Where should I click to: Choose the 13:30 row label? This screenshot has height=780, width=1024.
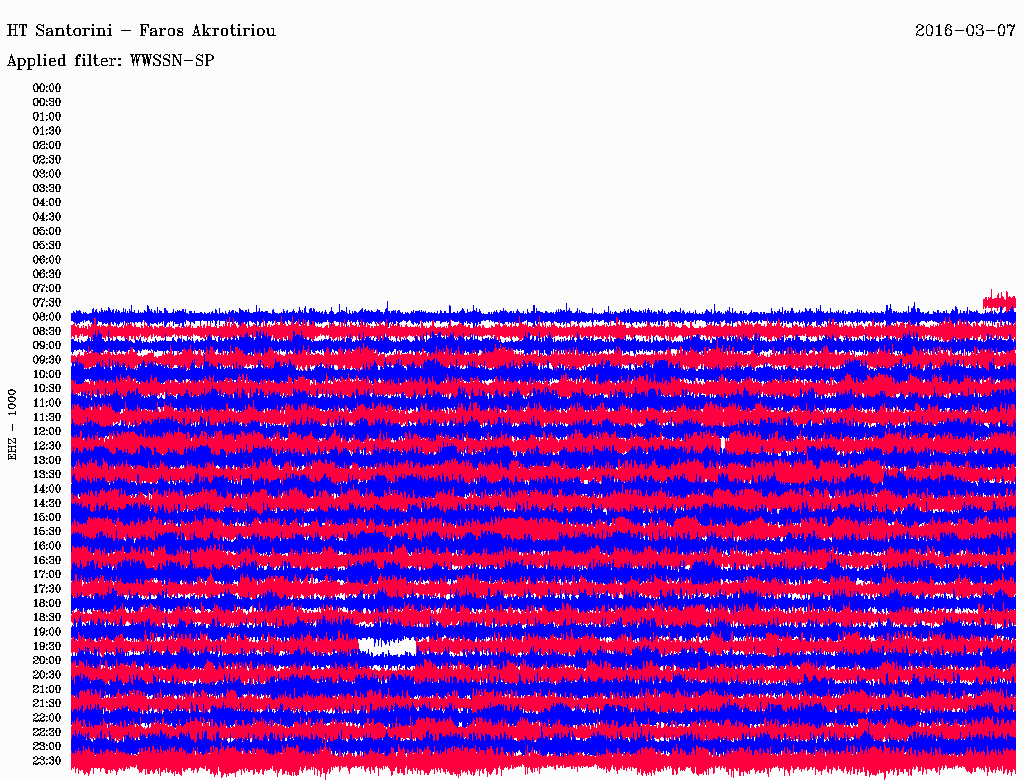pyautogui.click(x=47, y=474)
